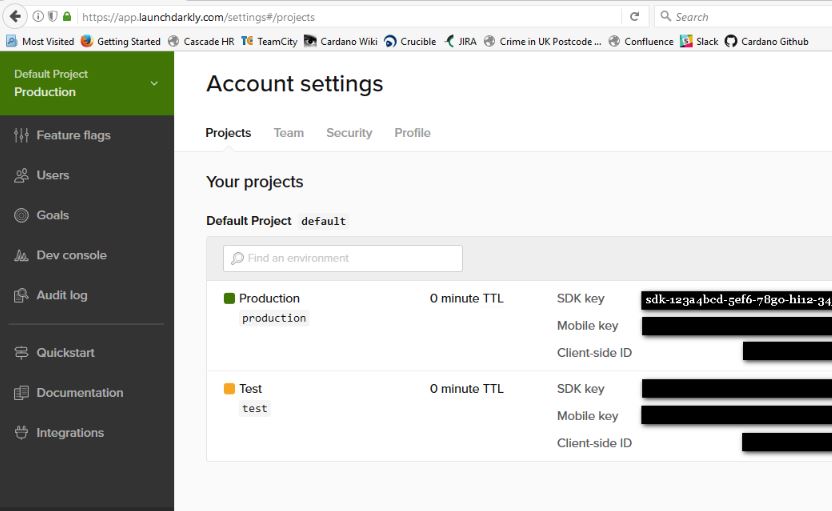Open the Slack bookmark
This screenshot has height=511, width=832.
click(699, 41)
